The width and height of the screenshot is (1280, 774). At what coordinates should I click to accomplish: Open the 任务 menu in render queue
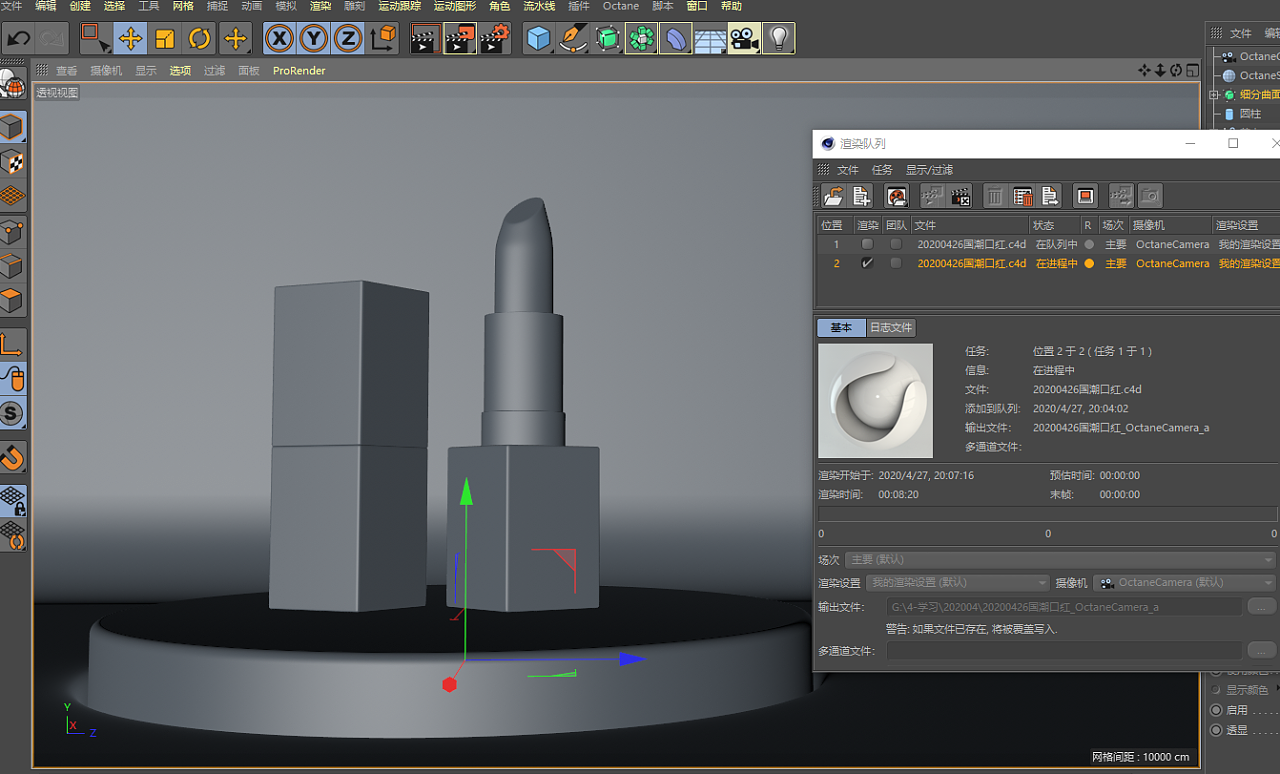tap(882, 170)
